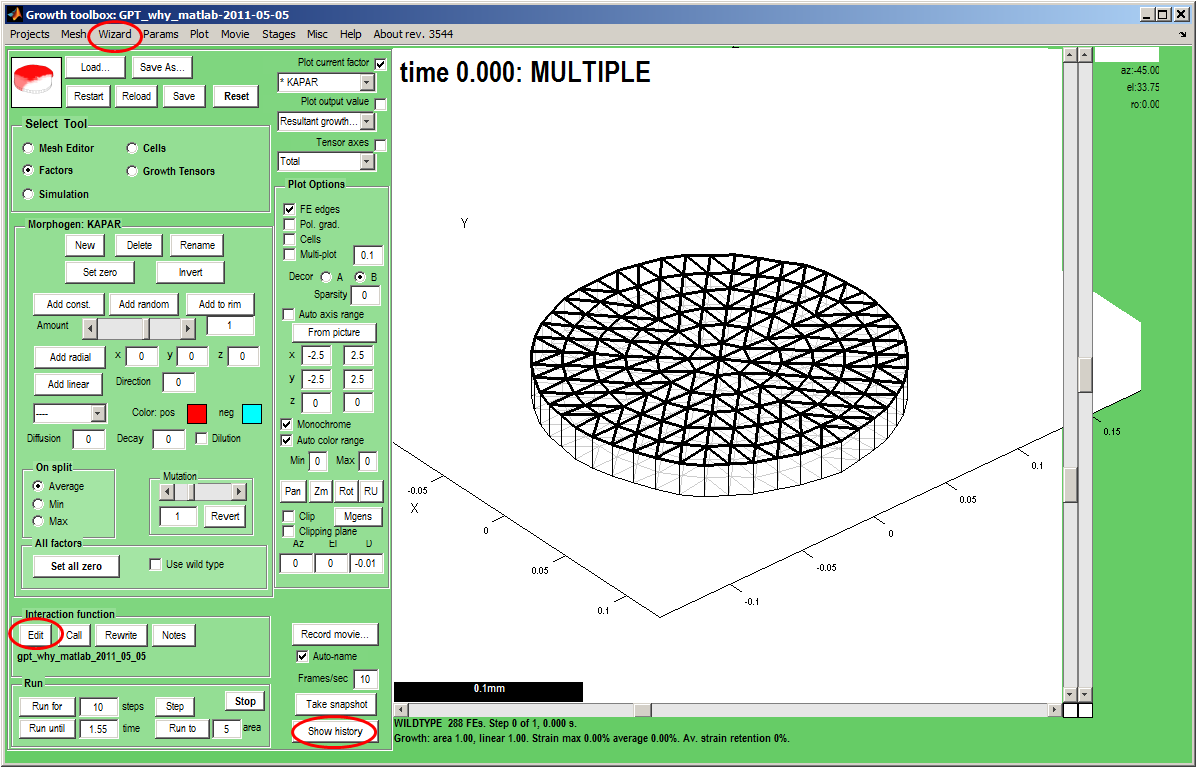Click the Pan view button

click(x=293, y=491)
